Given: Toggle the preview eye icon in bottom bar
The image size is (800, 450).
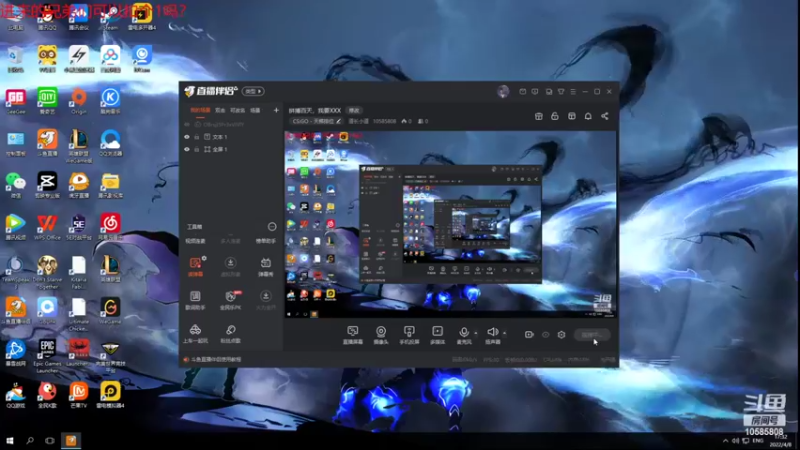Looking at the screenshot, I should [x=545, y=335].
